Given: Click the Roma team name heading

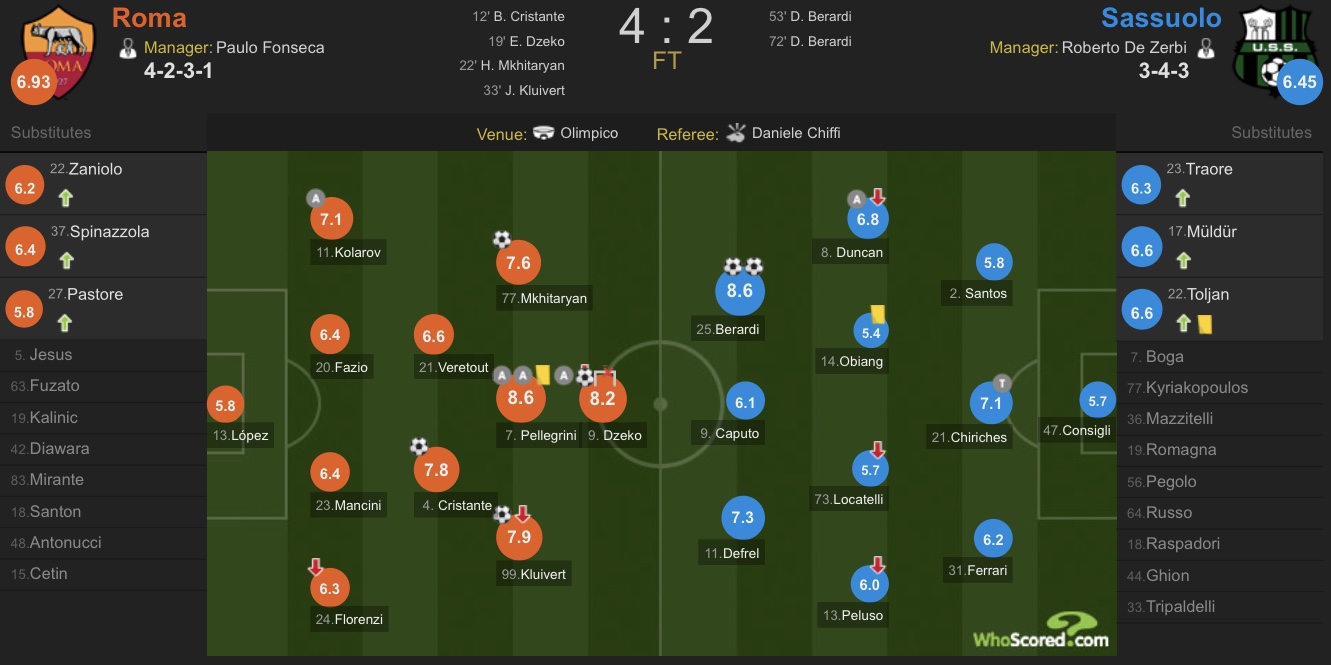Looking at the screenshot, I should click(x=149, y=17).
